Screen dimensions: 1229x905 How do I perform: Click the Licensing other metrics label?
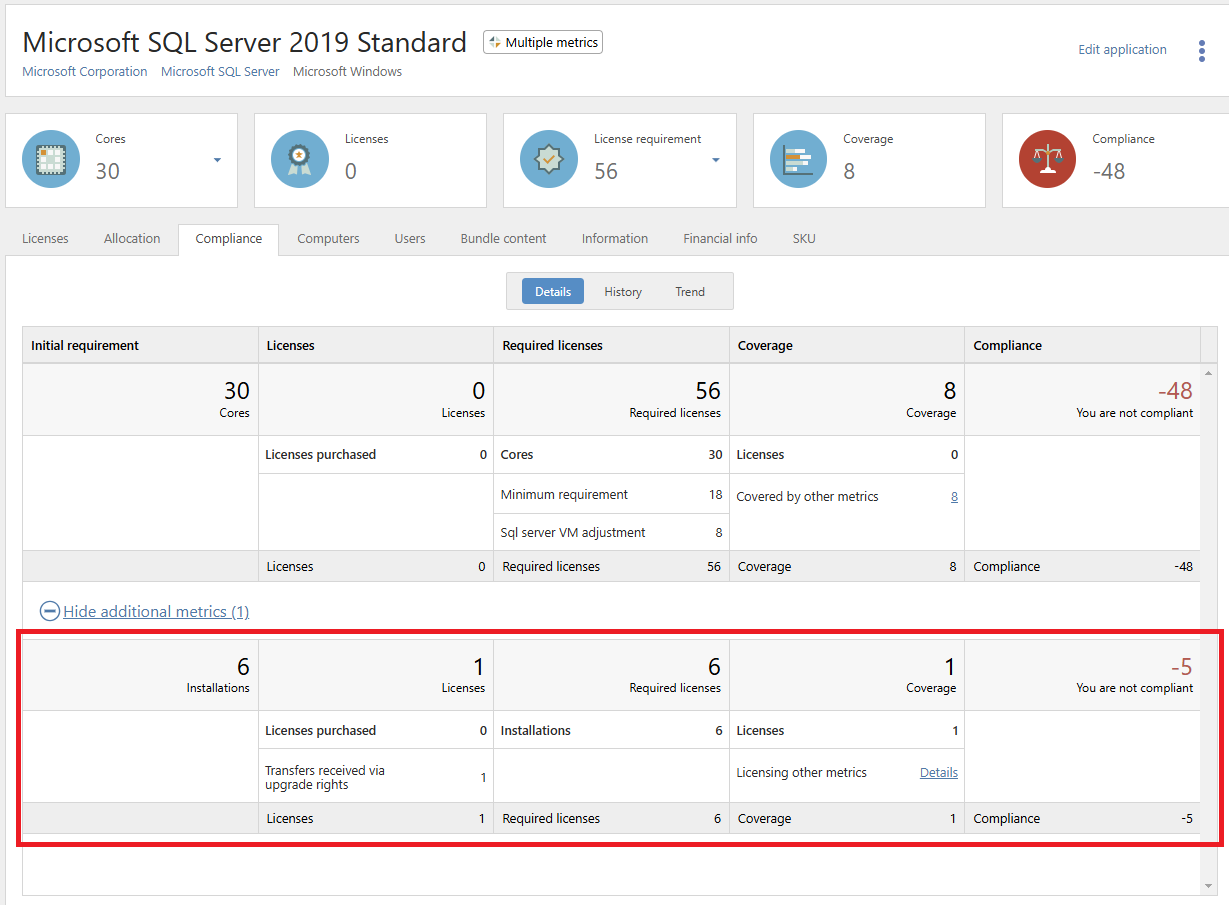(x=802, y=772)
